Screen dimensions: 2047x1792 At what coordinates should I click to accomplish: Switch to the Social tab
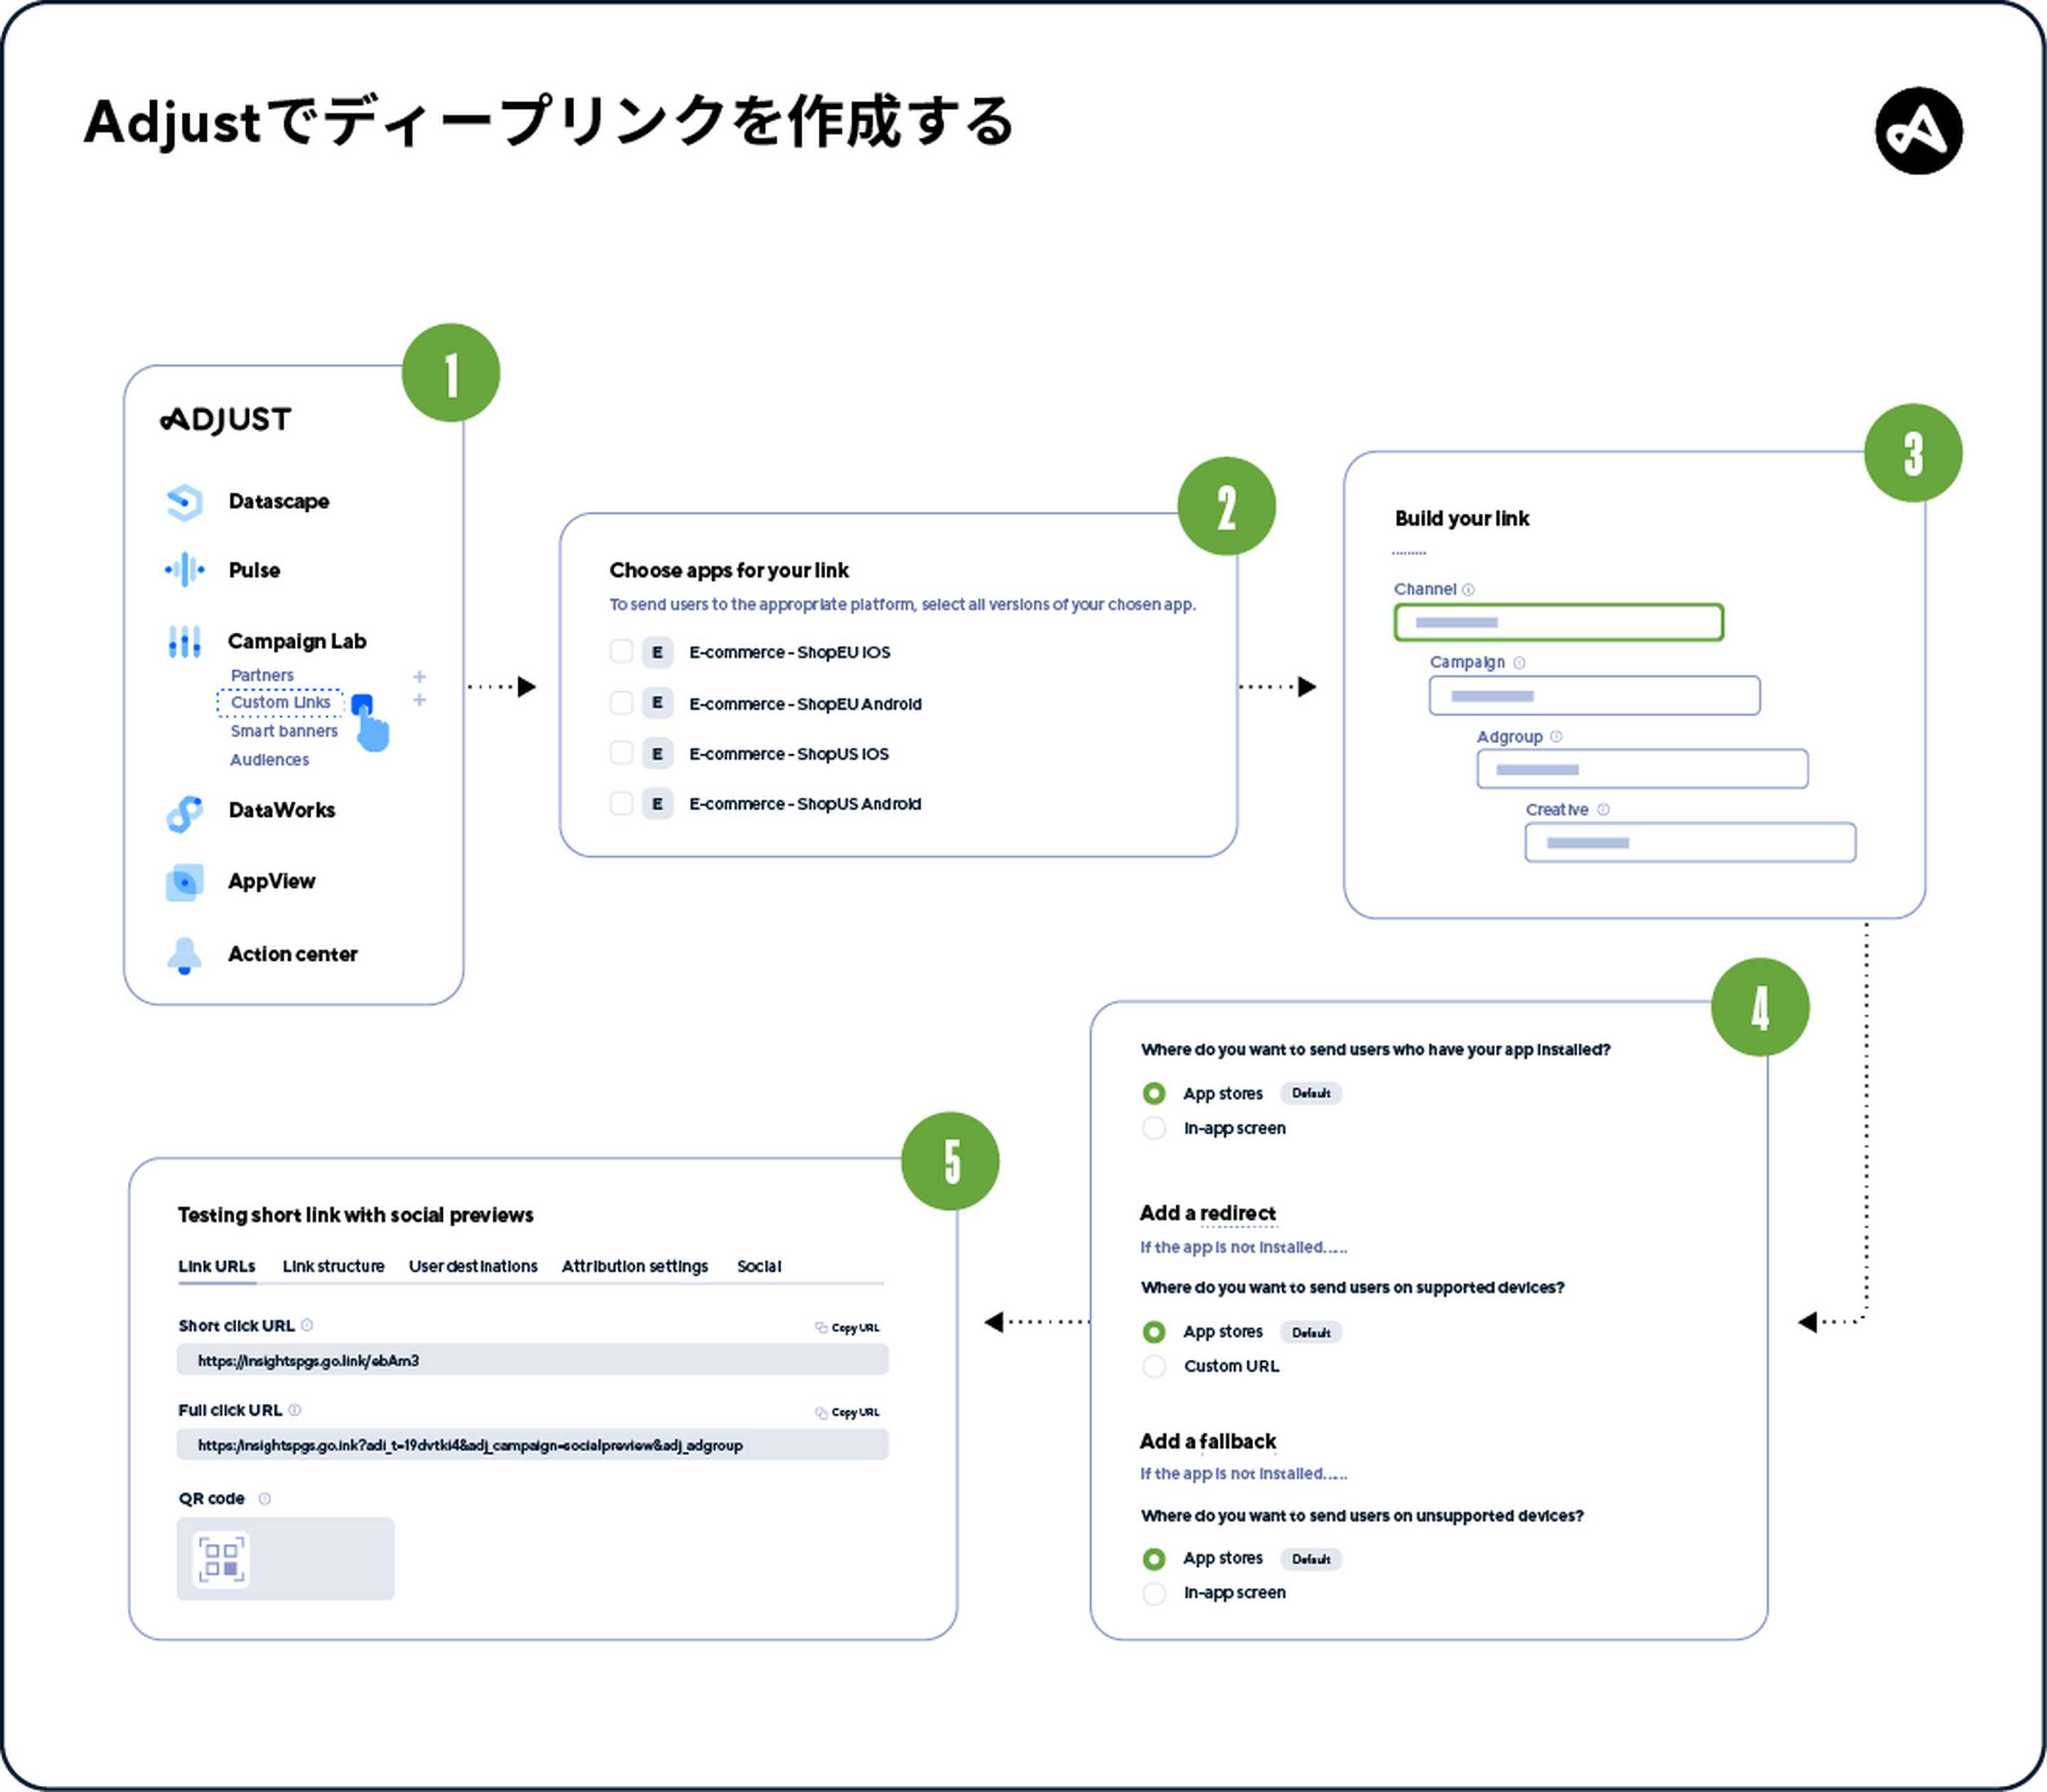(759, 1266)
